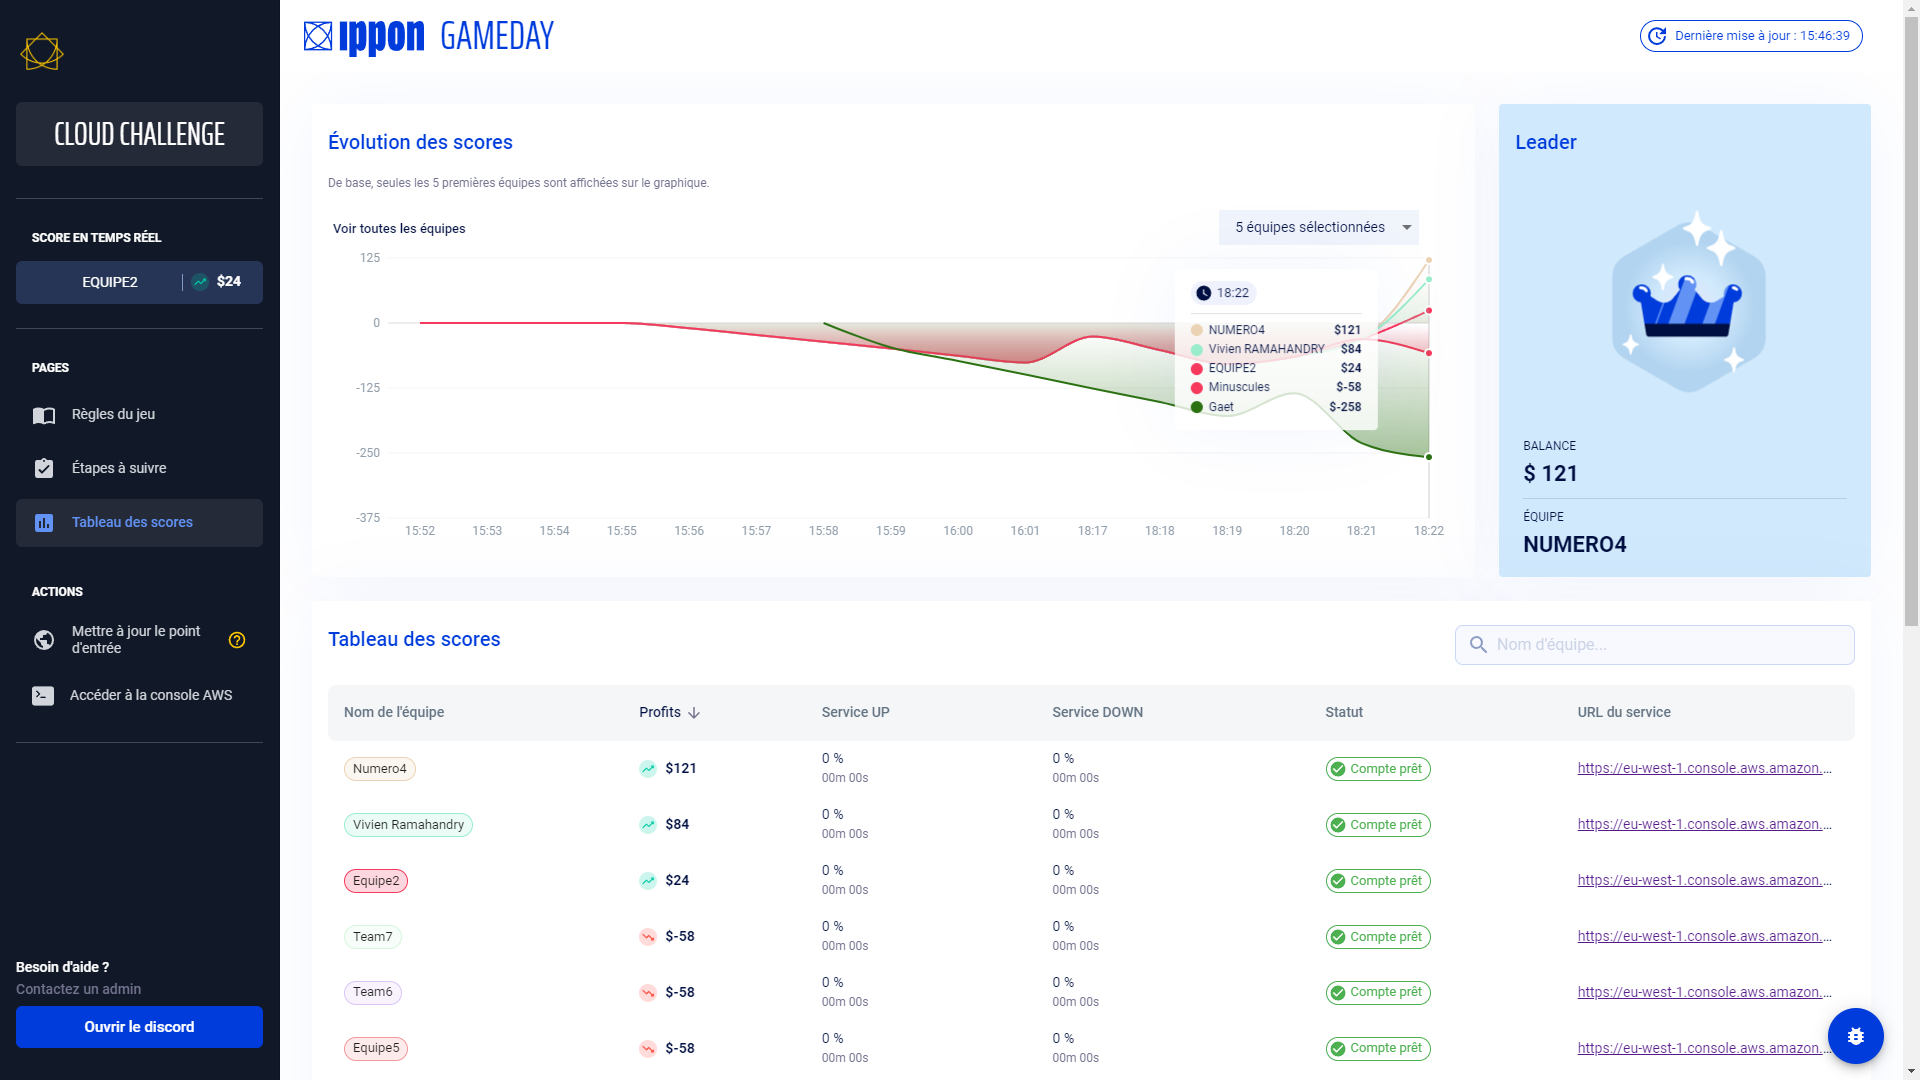The width and height of the screenshot is (1920, 1080).
Task: Click the $ 121 balance value
Action: coord(1550,474)
